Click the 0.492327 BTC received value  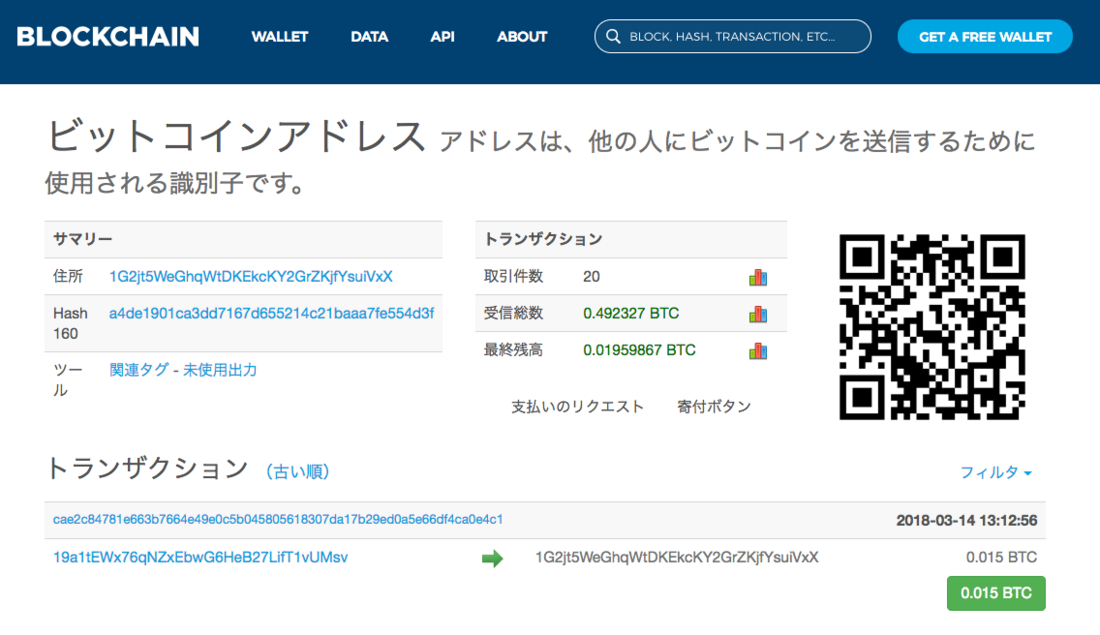tap(631, 314)
